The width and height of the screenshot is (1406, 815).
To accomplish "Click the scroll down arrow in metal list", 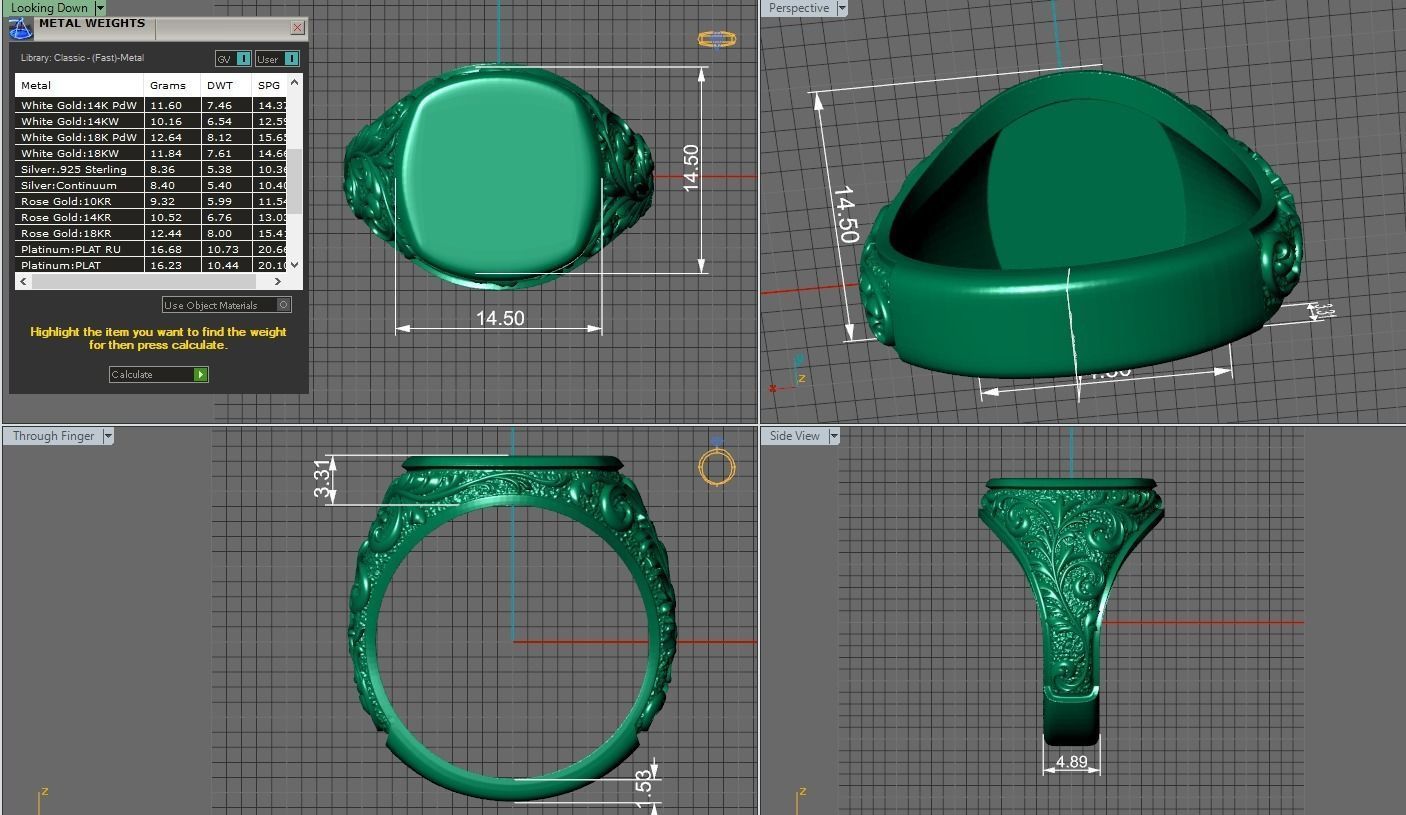I will (295, 265).
